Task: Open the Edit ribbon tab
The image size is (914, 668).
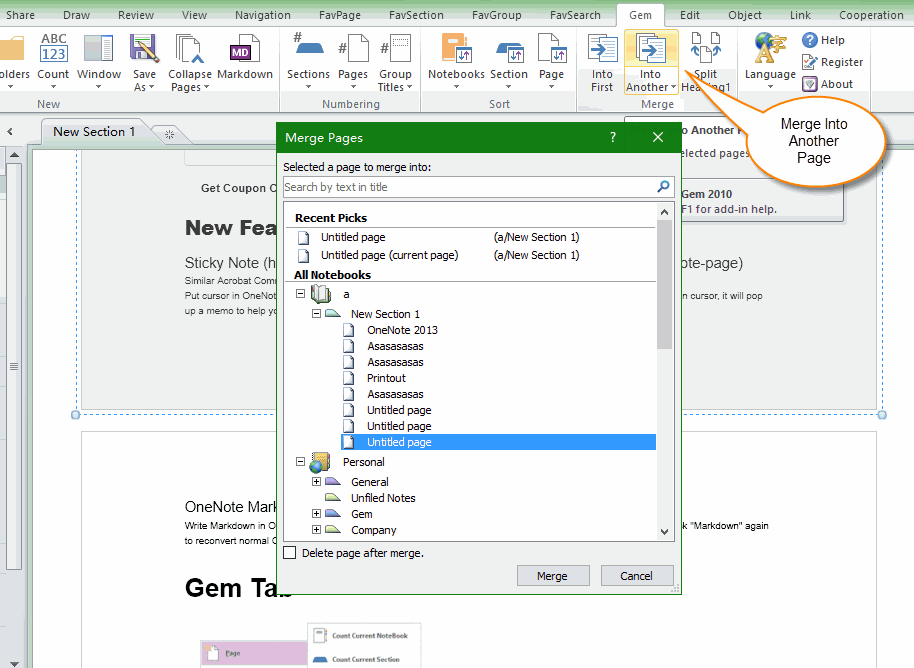Action: click(690, 15)
